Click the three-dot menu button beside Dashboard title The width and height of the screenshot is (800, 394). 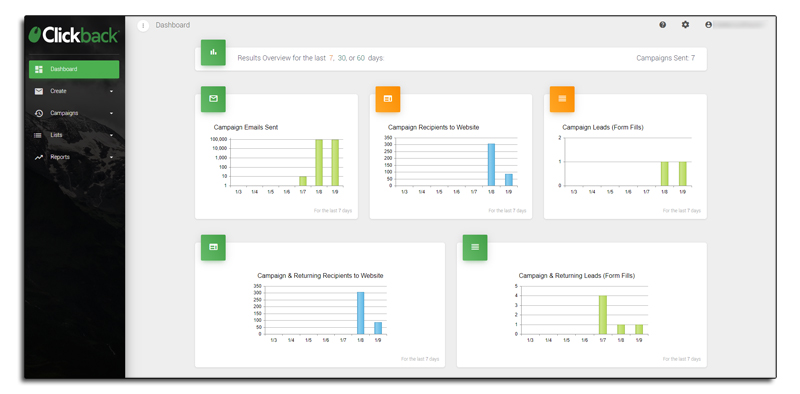point(143,26)
